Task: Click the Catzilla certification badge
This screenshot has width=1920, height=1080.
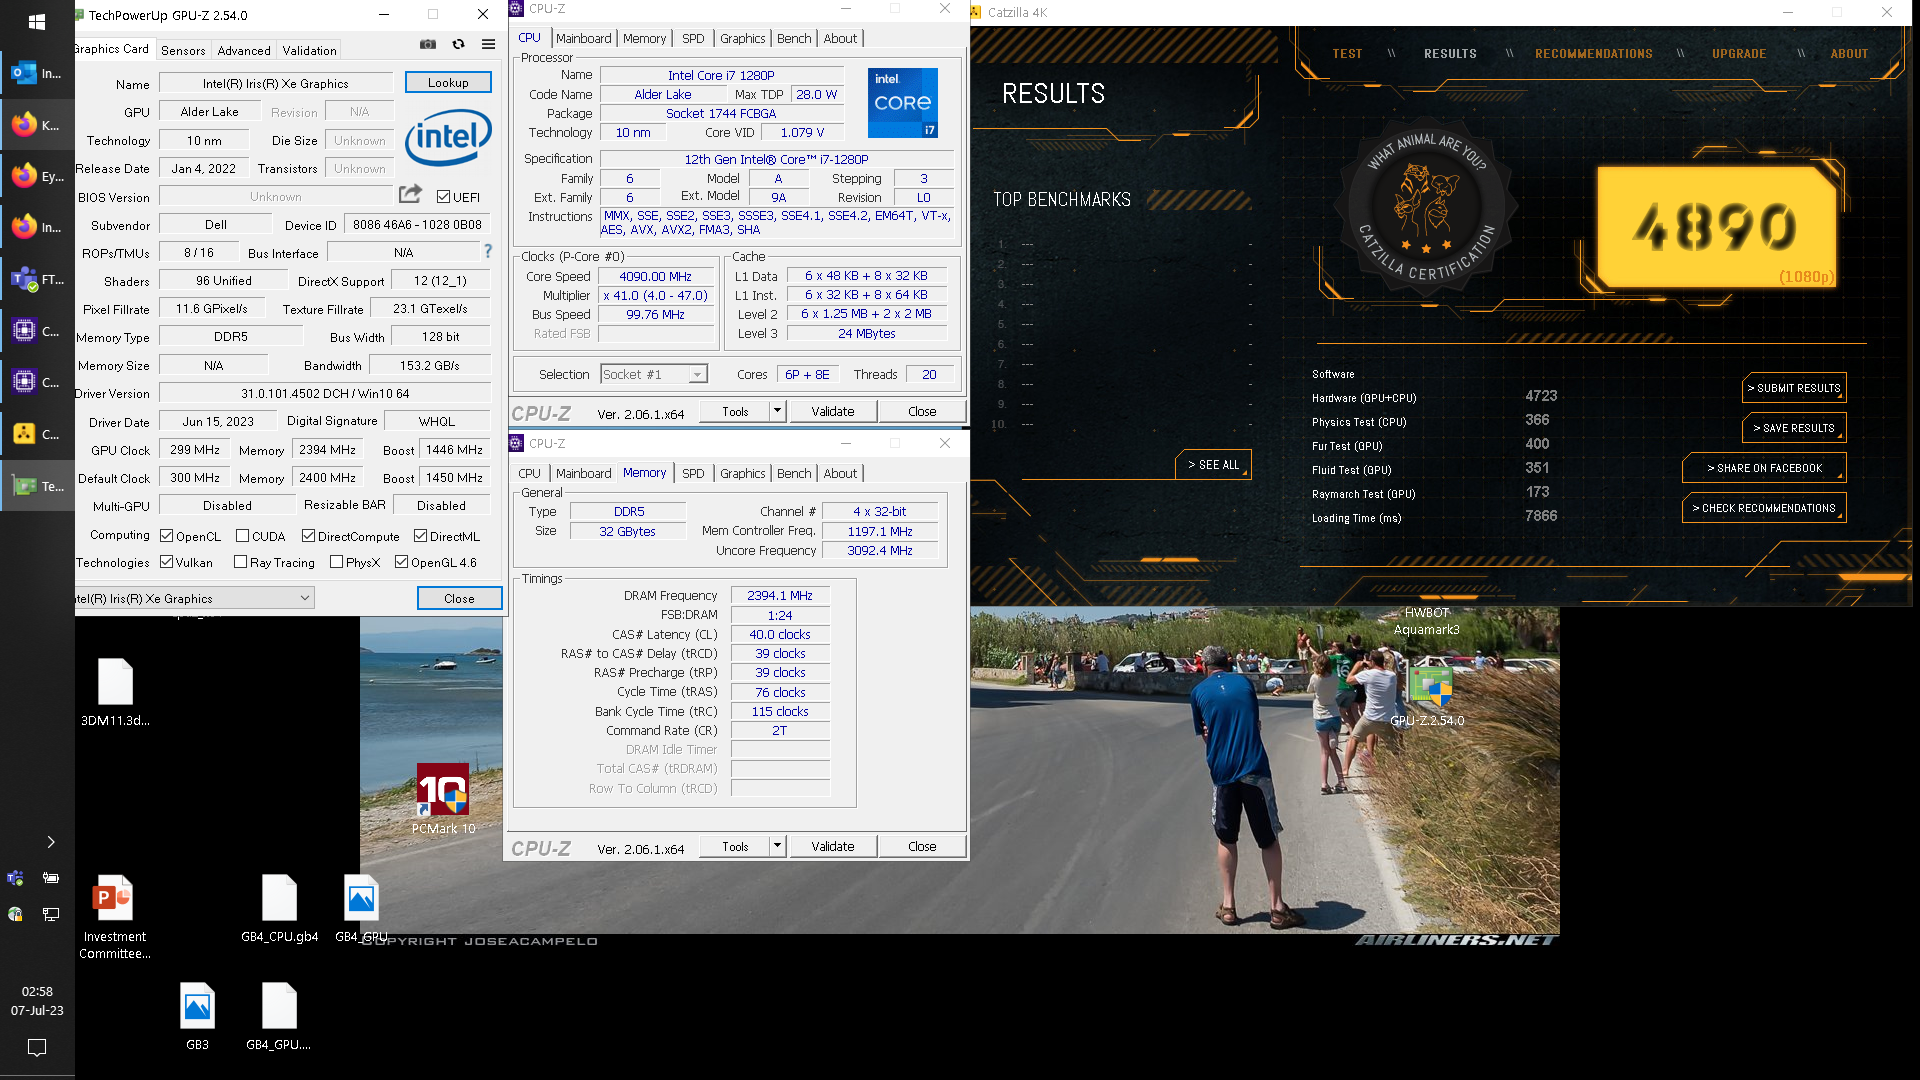Action: (1427, 207)
